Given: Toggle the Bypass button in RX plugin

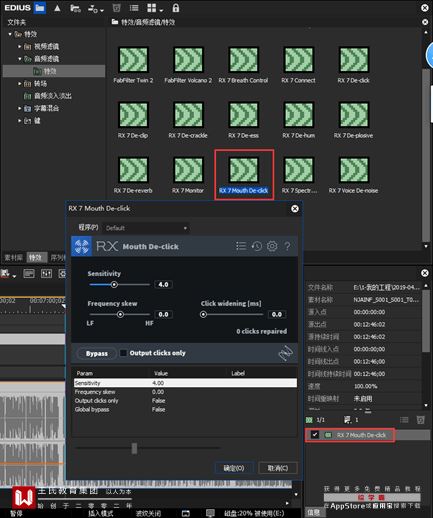Looking at the screenshot, I should click(97, 353).
